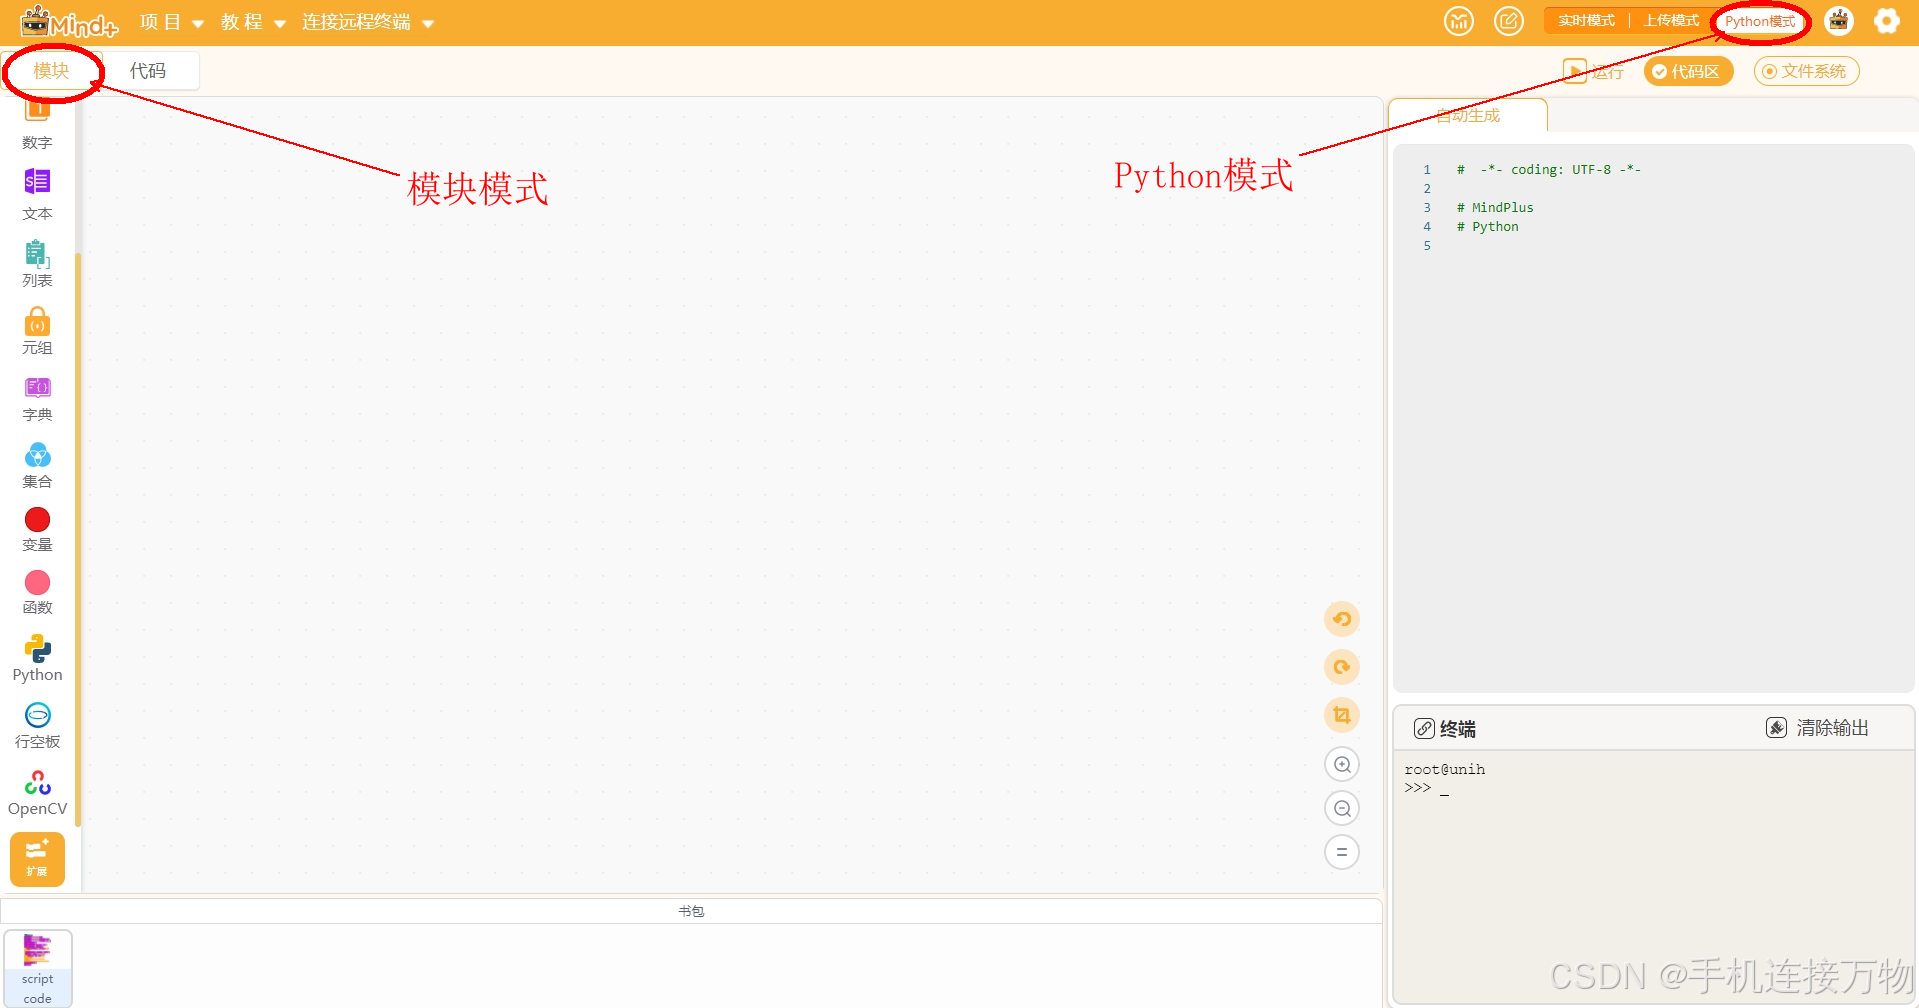Image resolution: width=1919 pixels, height=1008 pixels.
Task: Open the 项目 dropdown menu
Action: click(x=172, y=22)
